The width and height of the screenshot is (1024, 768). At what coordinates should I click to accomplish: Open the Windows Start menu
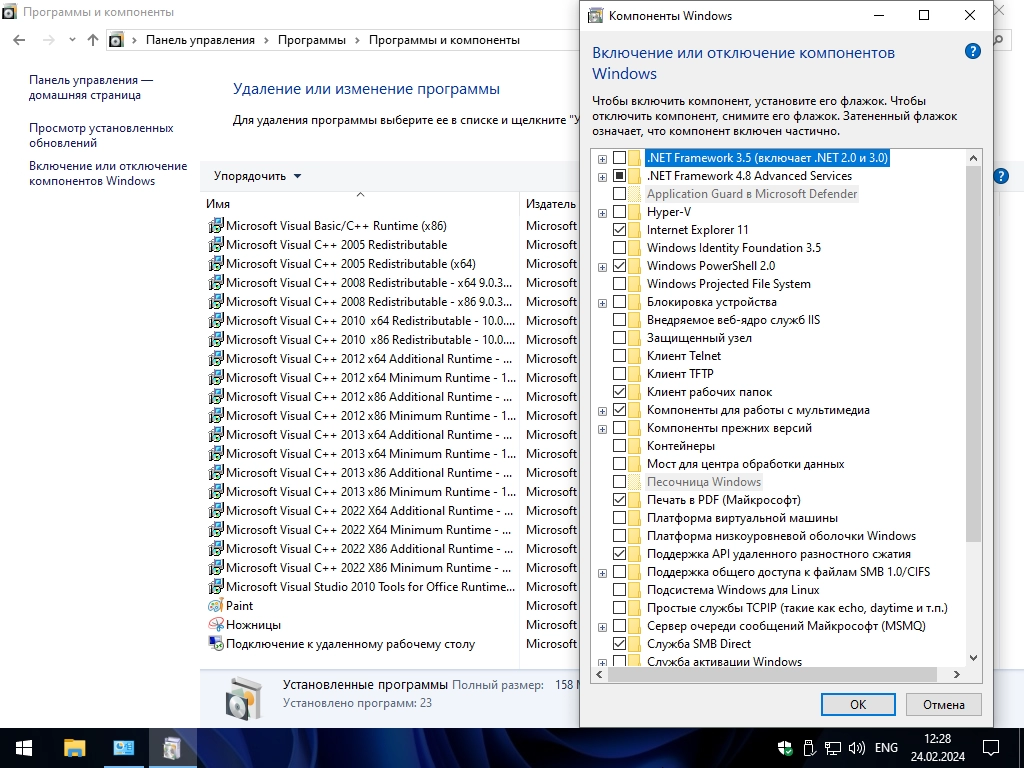[24, 748]
